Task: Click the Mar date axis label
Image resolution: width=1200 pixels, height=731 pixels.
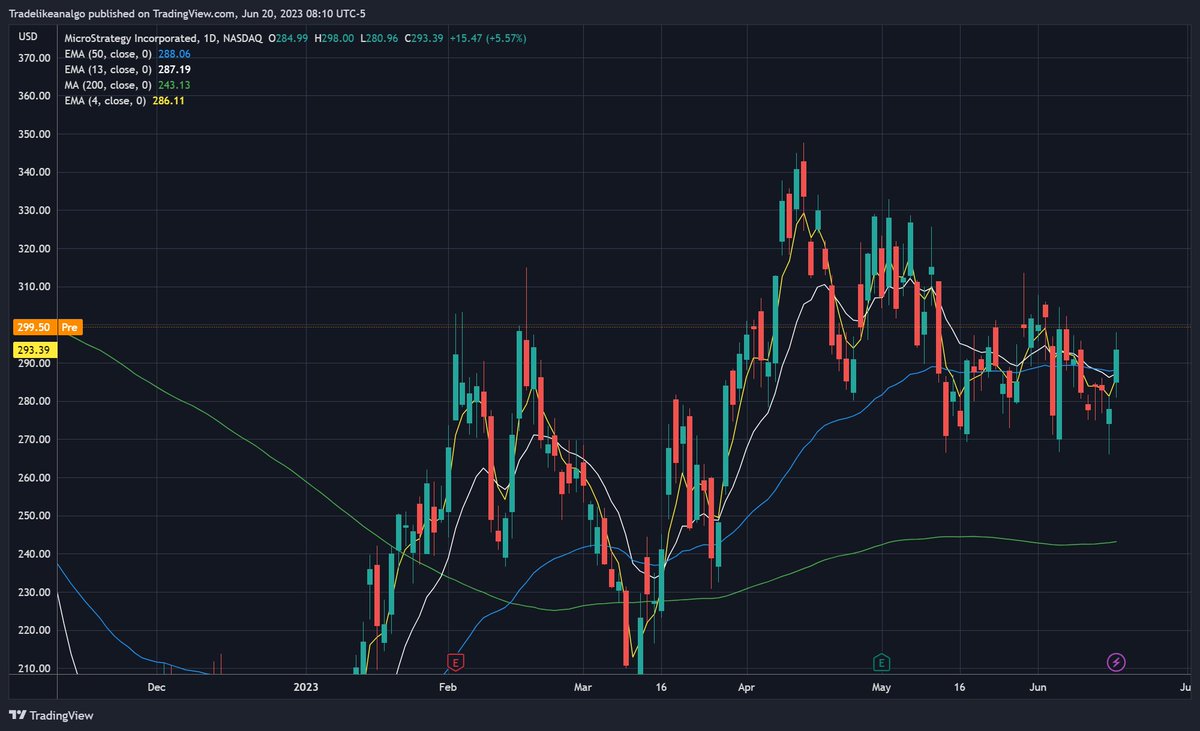Action: pos(584,687)
